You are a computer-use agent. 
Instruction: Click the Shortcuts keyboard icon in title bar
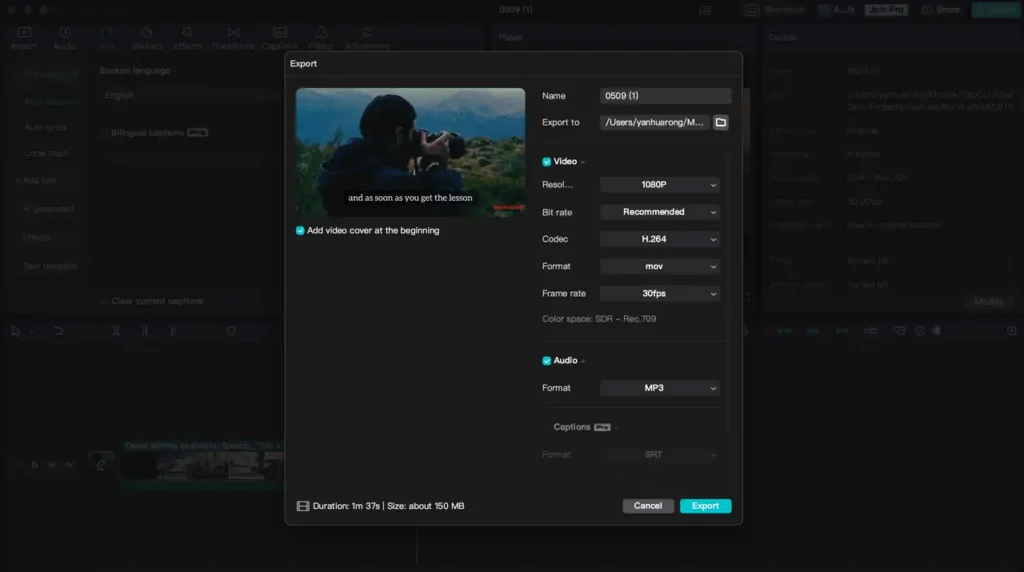752,10
